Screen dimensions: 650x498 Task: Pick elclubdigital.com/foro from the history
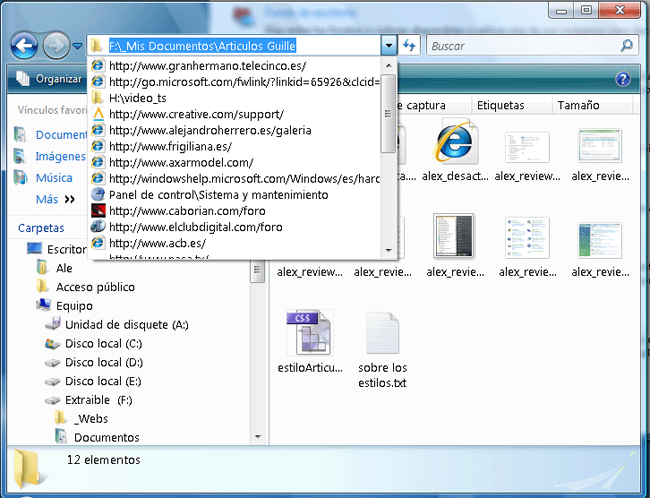tap(235, 228)
